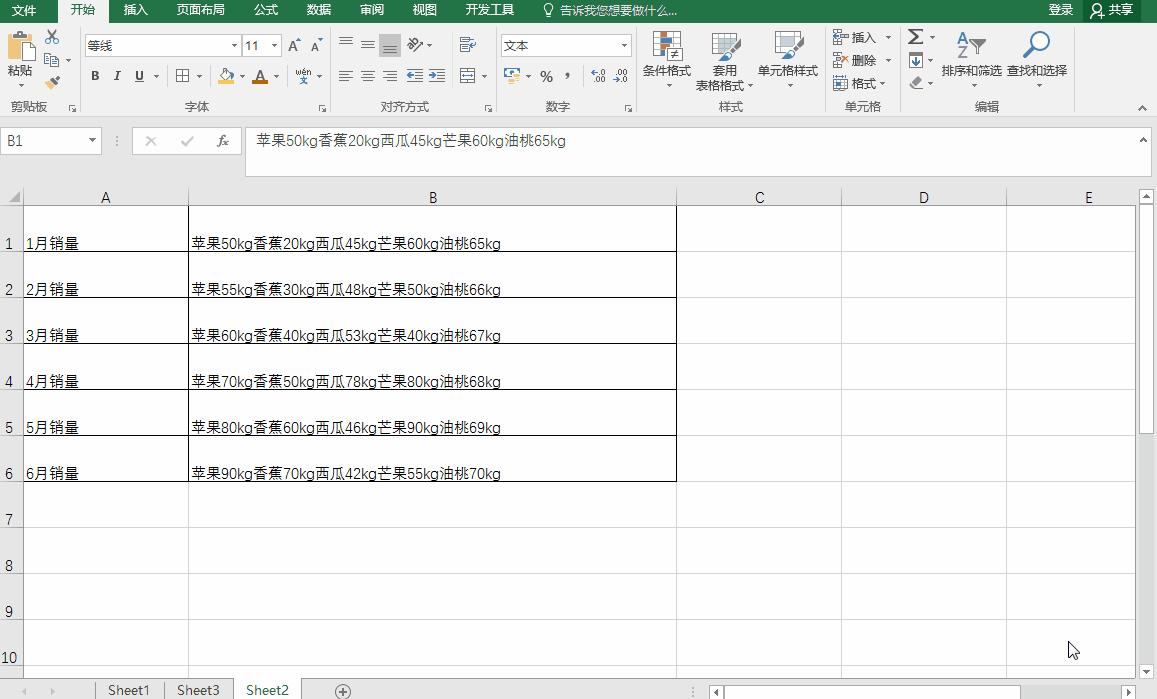Toggle center alignment

[x=367, y=75]
